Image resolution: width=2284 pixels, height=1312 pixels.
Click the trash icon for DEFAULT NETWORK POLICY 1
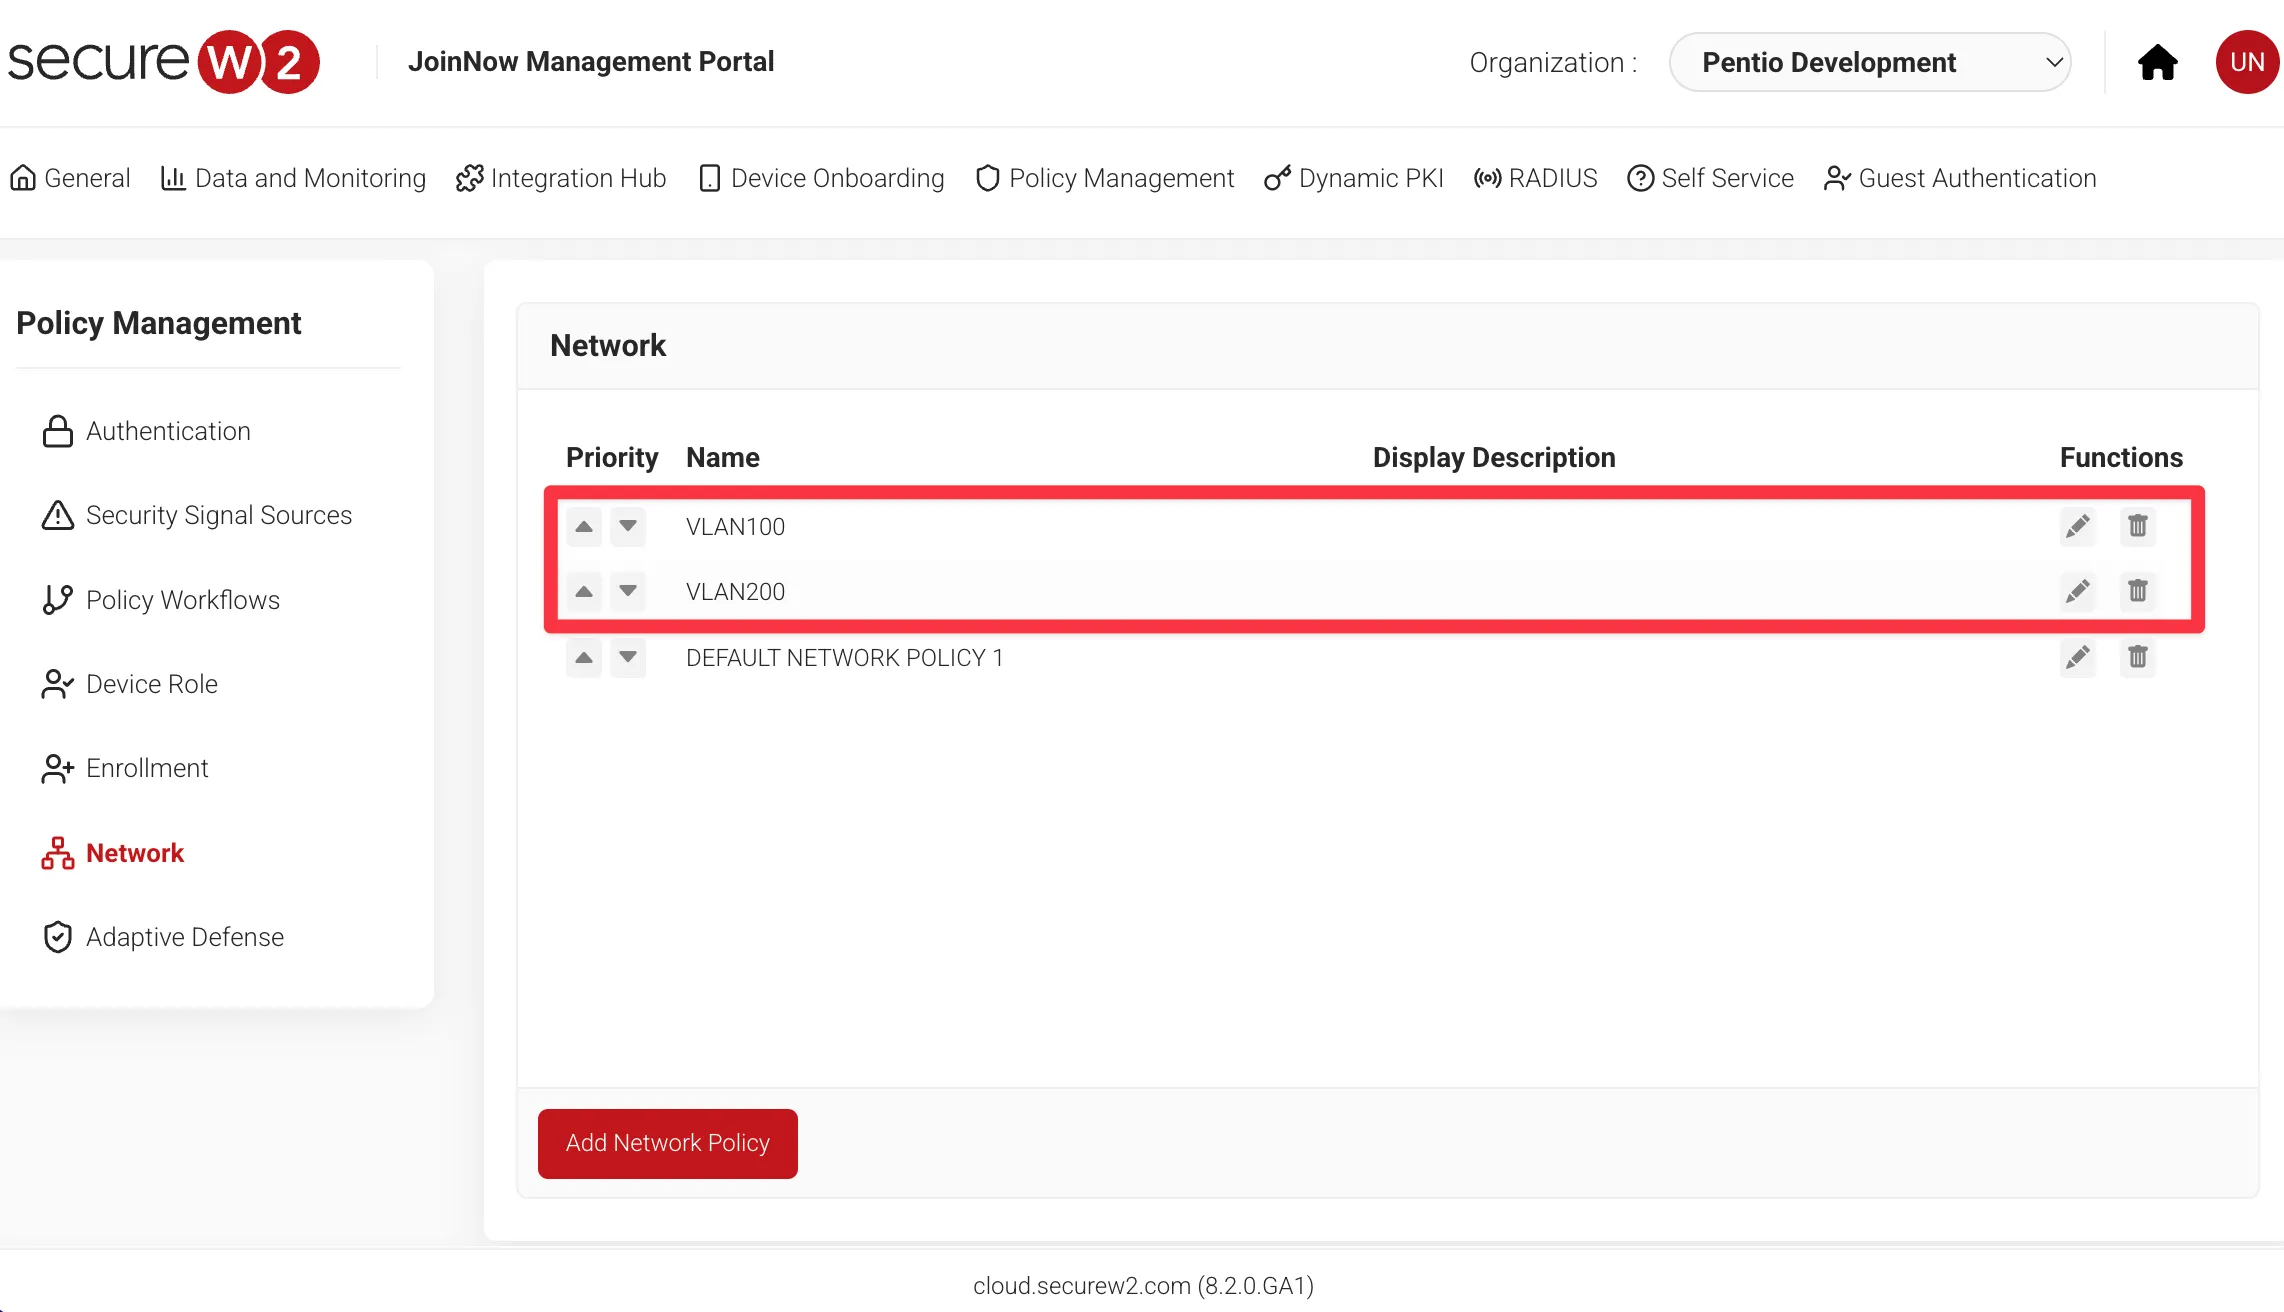click(2137, 657)
